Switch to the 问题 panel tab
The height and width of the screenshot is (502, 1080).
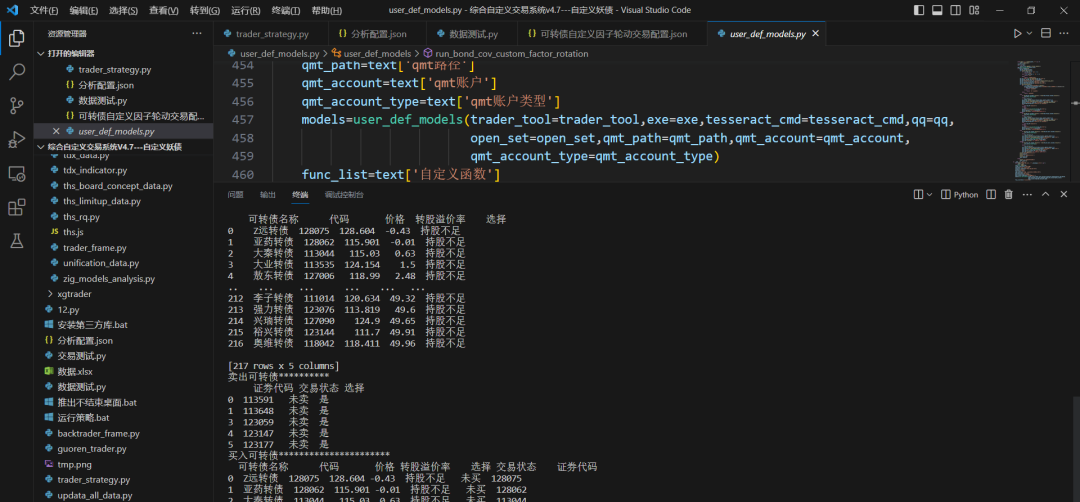pos(236,195)
